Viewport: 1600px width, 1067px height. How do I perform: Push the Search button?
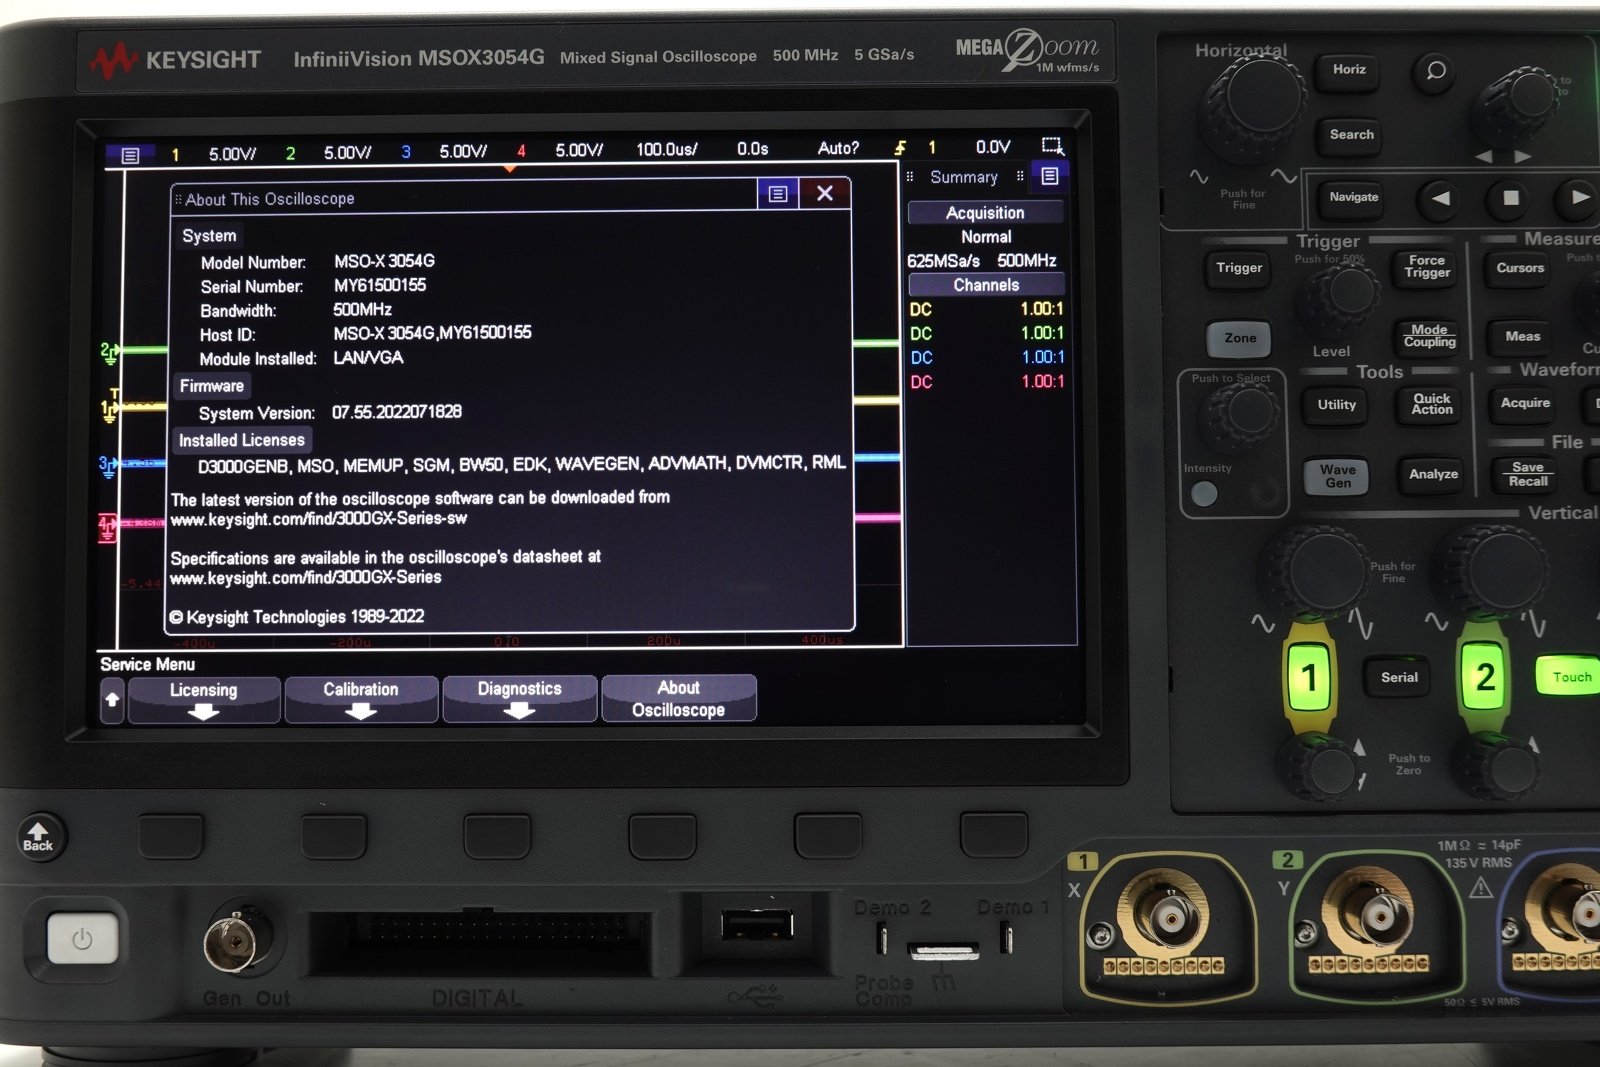click(x=1351, y=135)
